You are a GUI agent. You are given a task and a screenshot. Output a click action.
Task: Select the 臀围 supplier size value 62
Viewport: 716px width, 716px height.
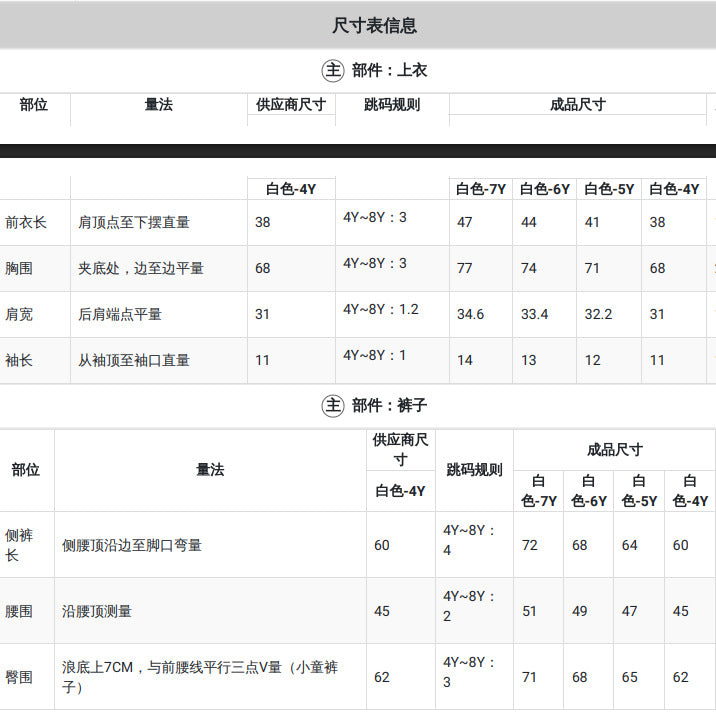(381, 677)
